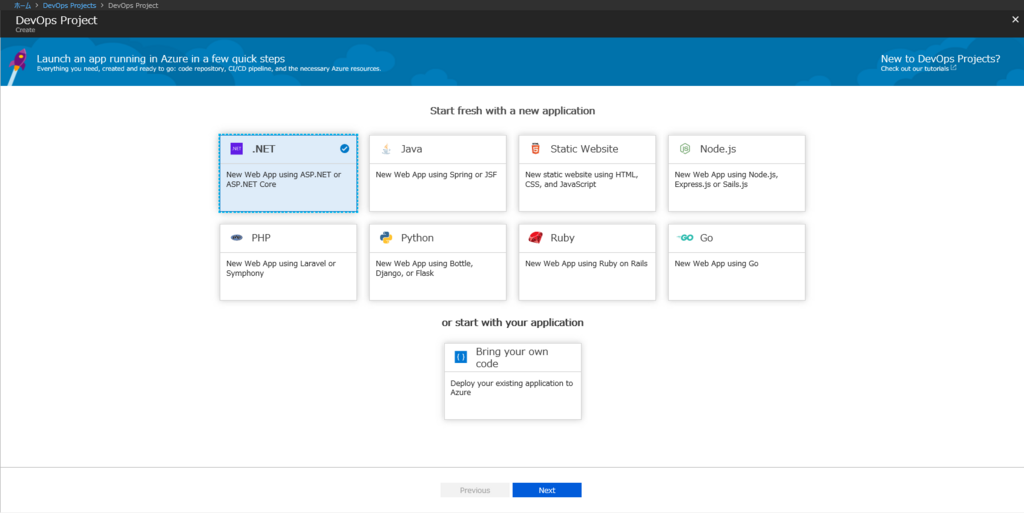This screenshot has height=513, width=1024.
Task: Open the Check out our tutorials link
Action: [914, 69]
